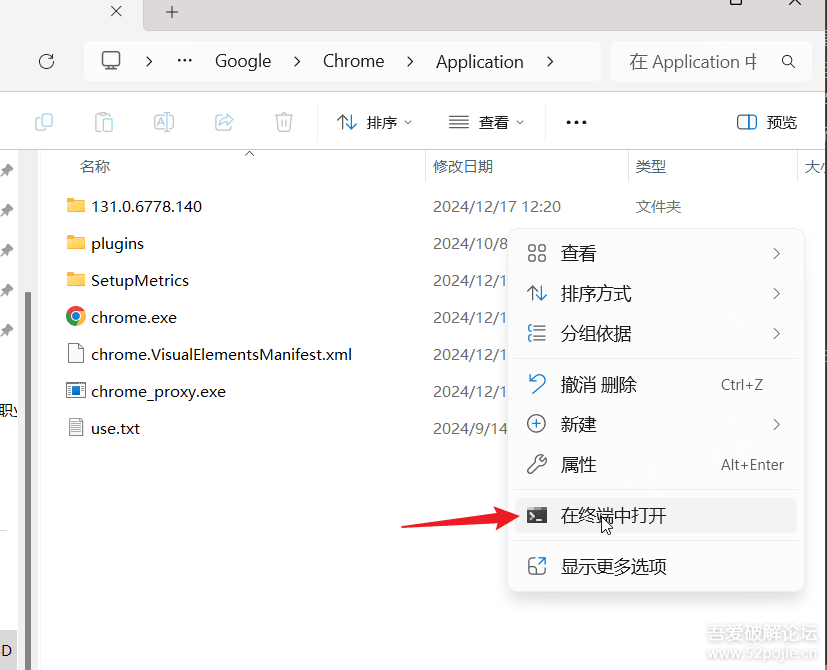Open the 排序方式 context menu submenu
The image size is (827, 670).
pyautogui.click(x=656, y=293)
